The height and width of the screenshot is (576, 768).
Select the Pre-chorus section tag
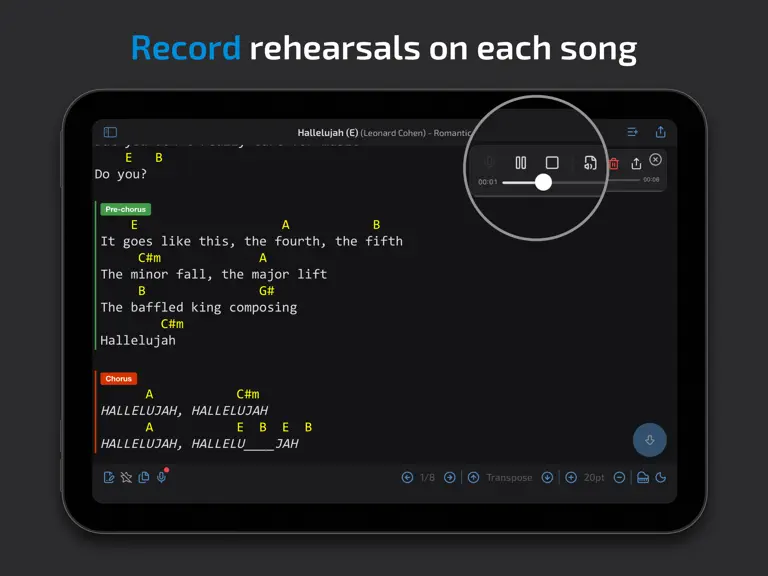pos(125,209)
